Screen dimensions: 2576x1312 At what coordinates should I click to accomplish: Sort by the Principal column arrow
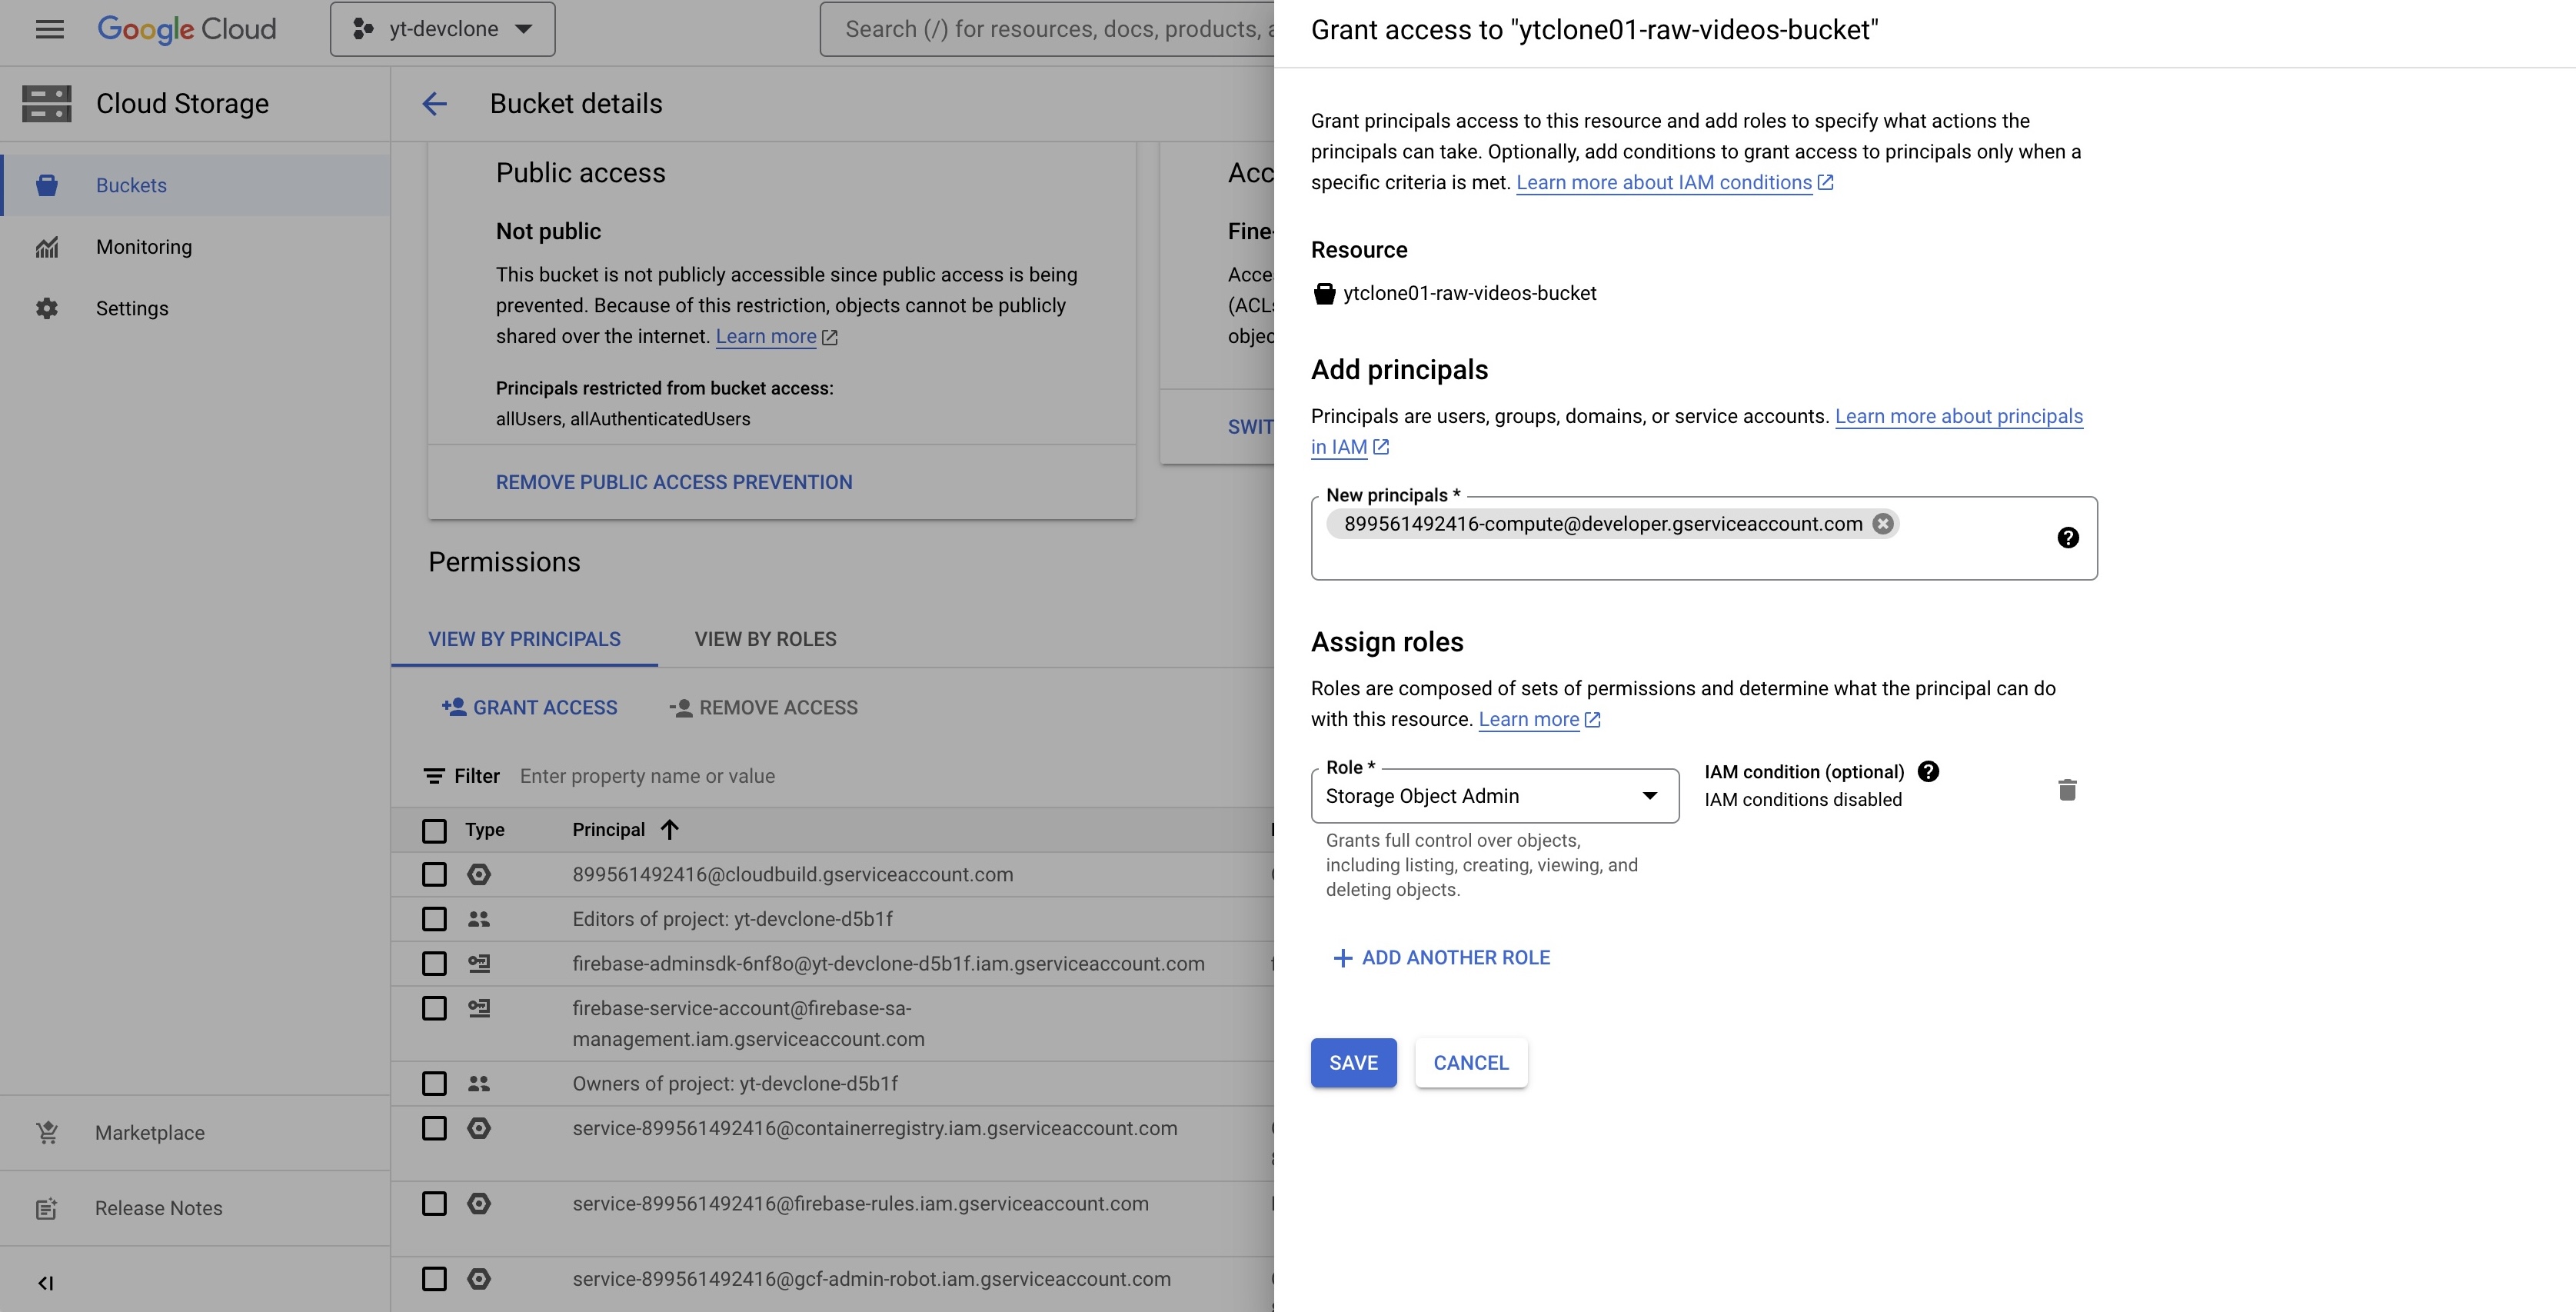670,830
